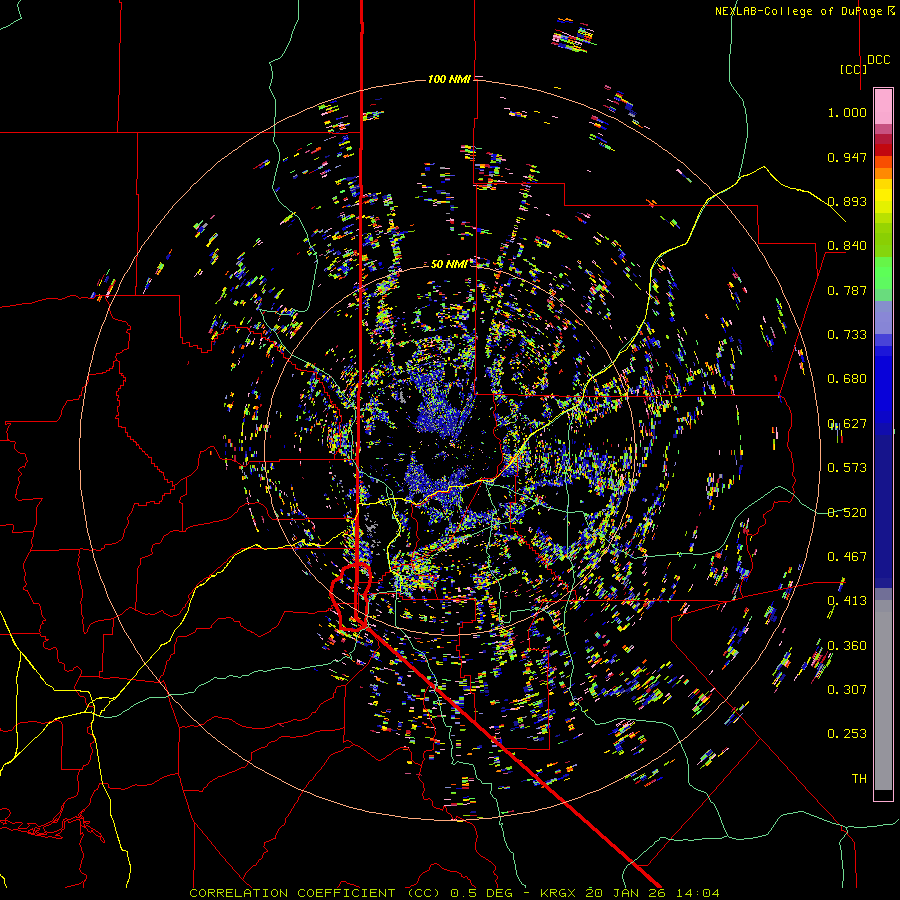The width and height of the screenshot is (900, 900).
Task: Click the [CC] units label
Action: (x=854, y=69)
